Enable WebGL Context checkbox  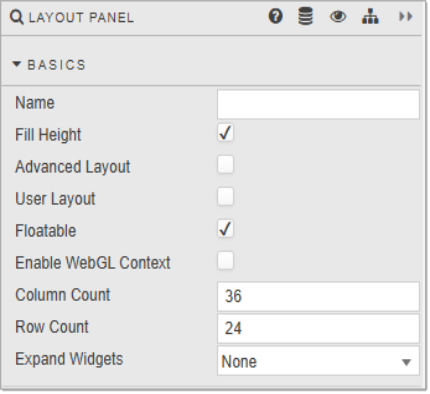click(x=225, y=261)
